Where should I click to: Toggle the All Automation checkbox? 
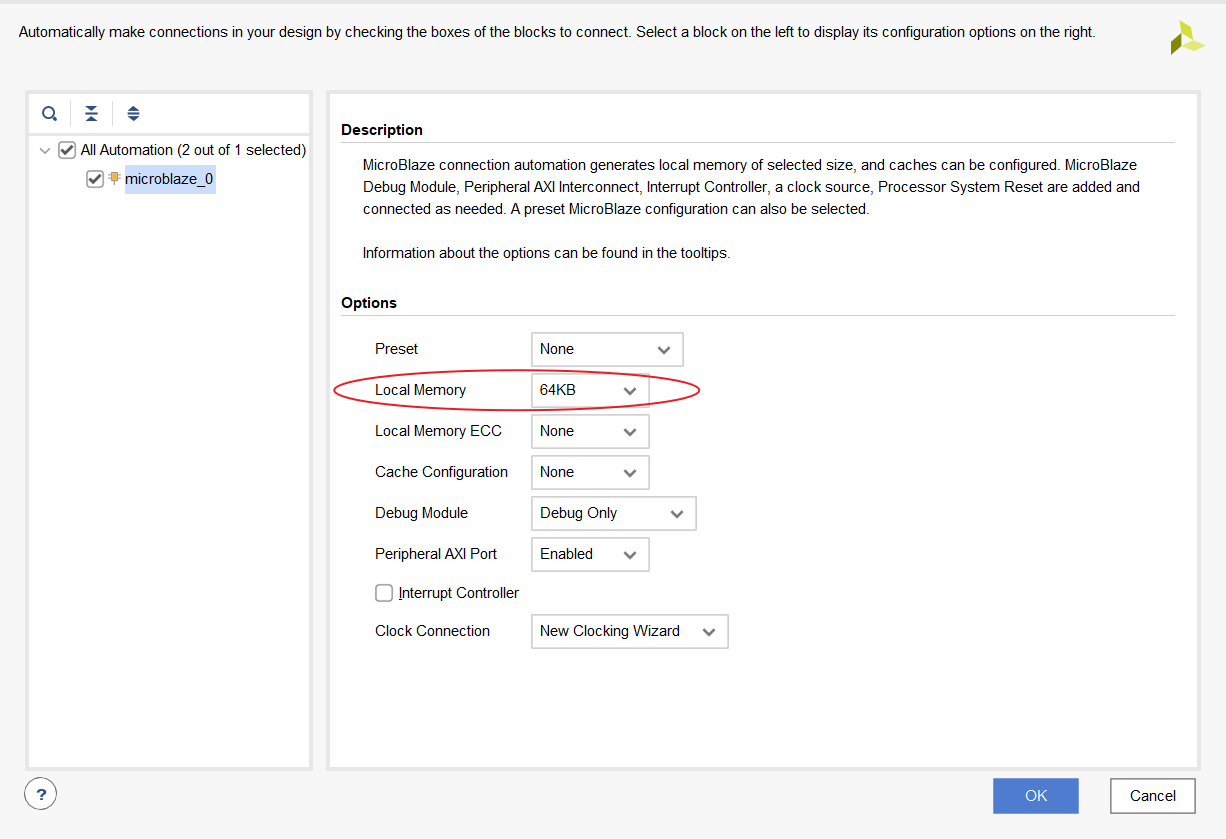[67, 150]
